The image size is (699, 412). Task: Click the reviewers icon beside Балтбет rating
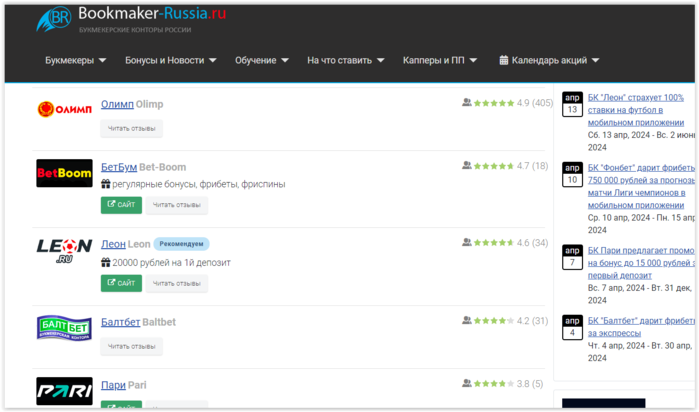pyautogui.click(x=467, y=320)
